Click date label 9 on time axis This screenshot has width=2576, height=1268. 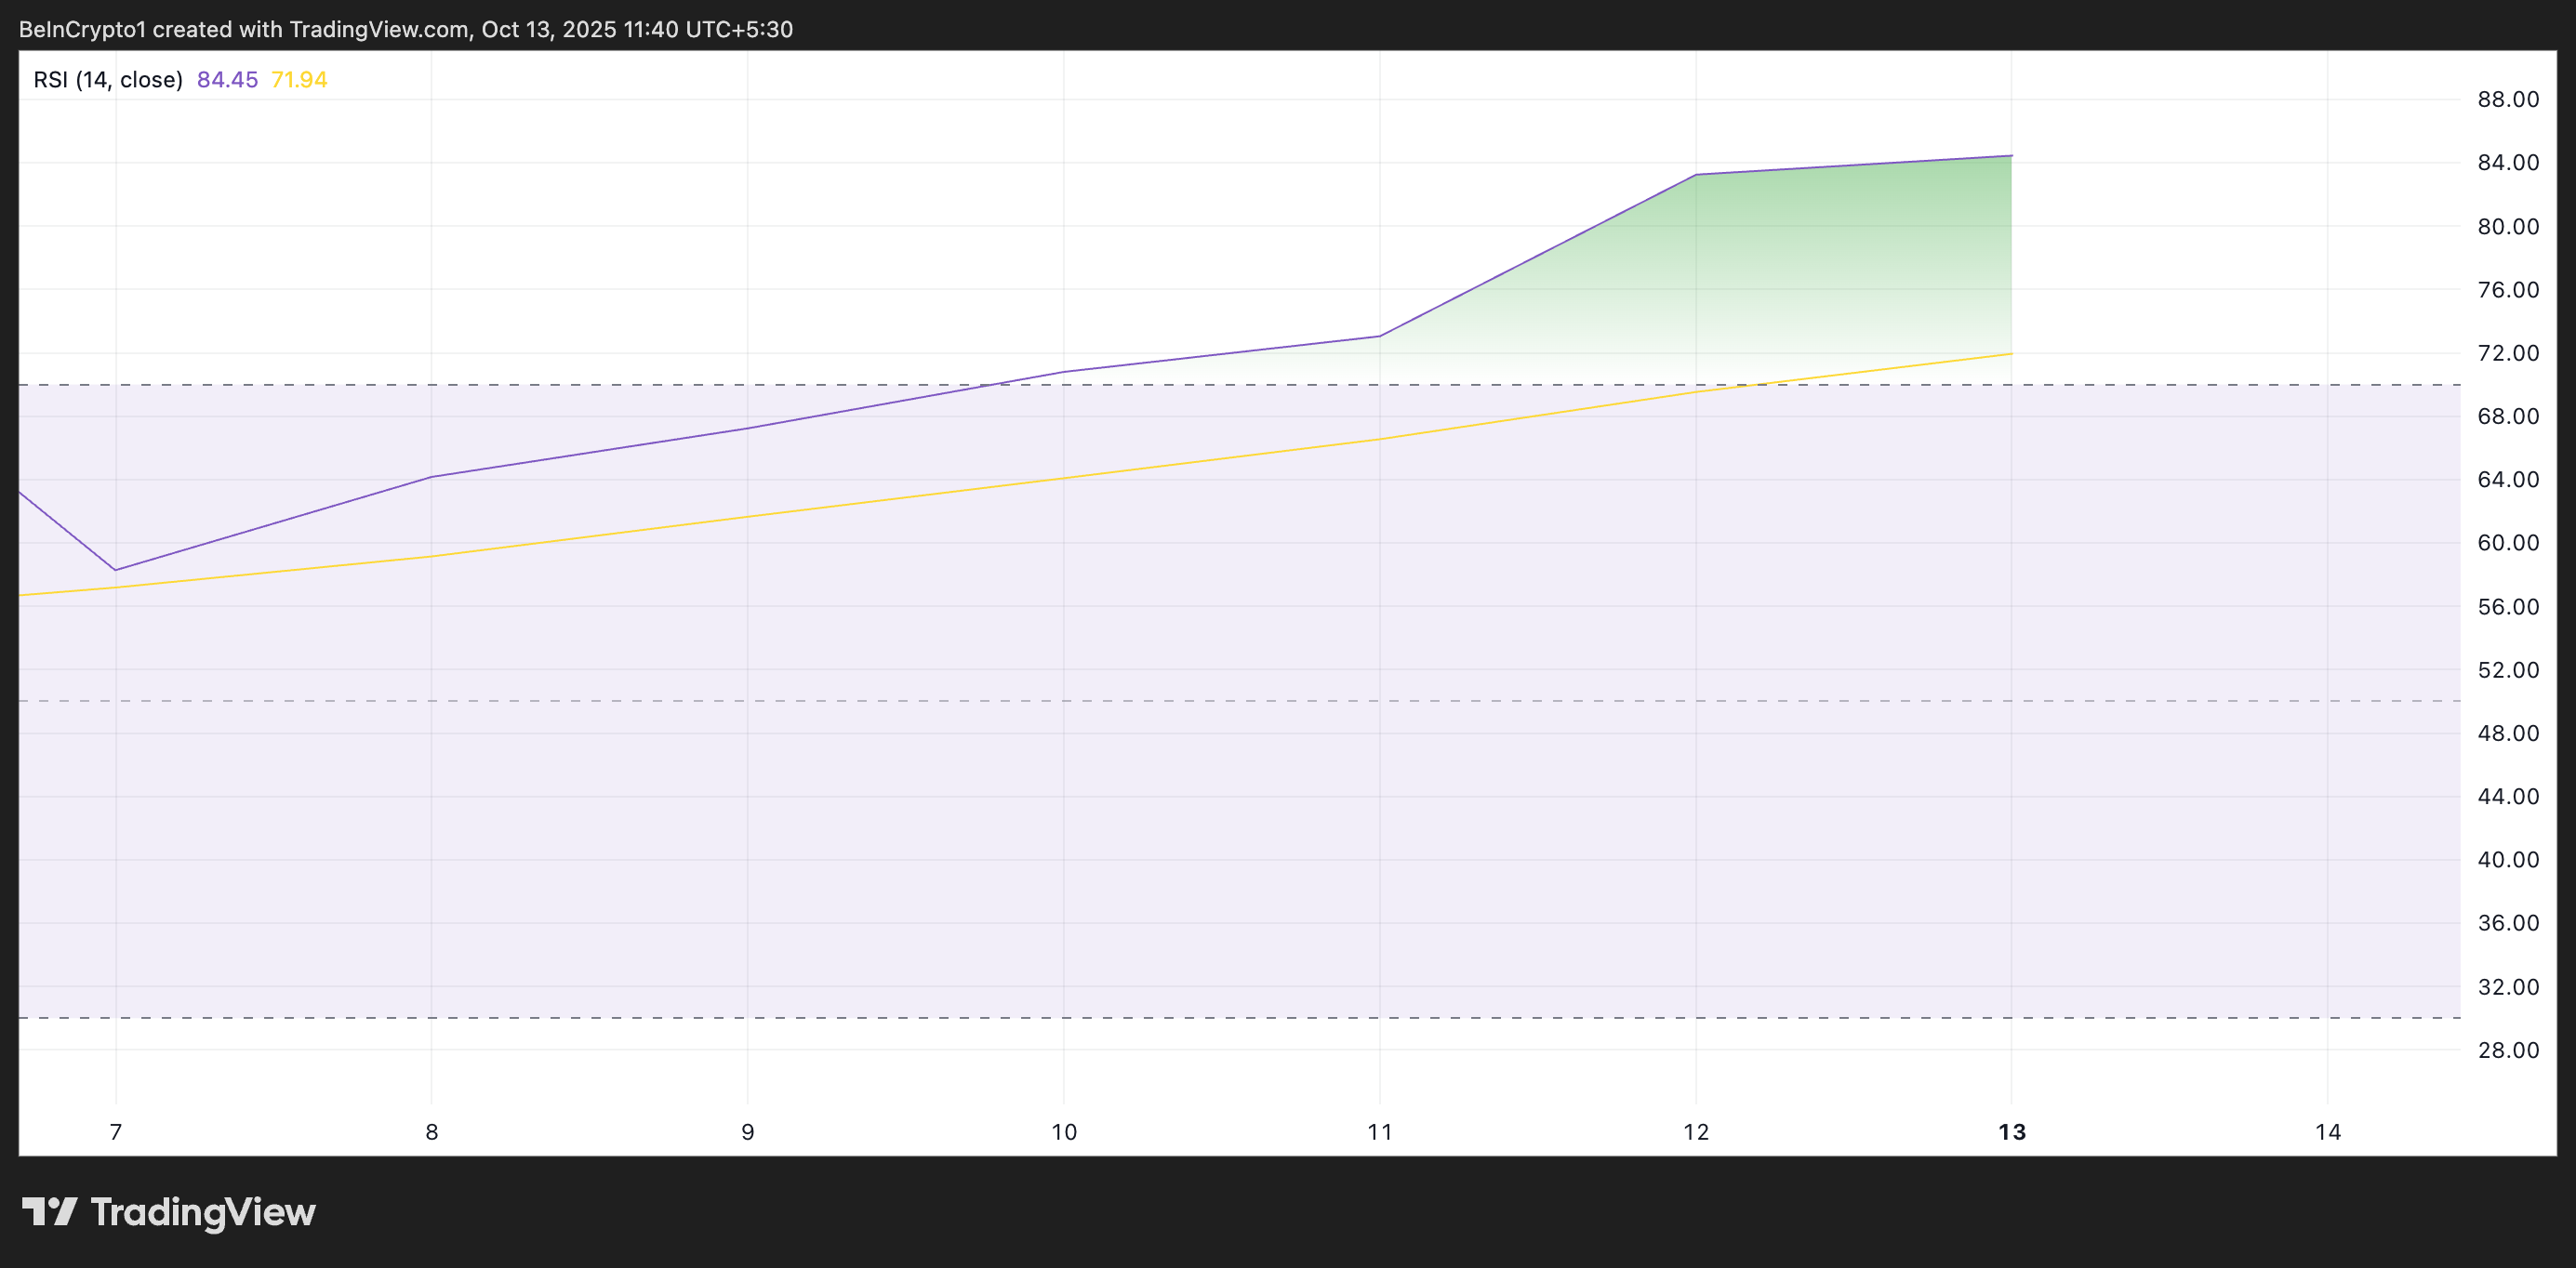click(747, 1132)
